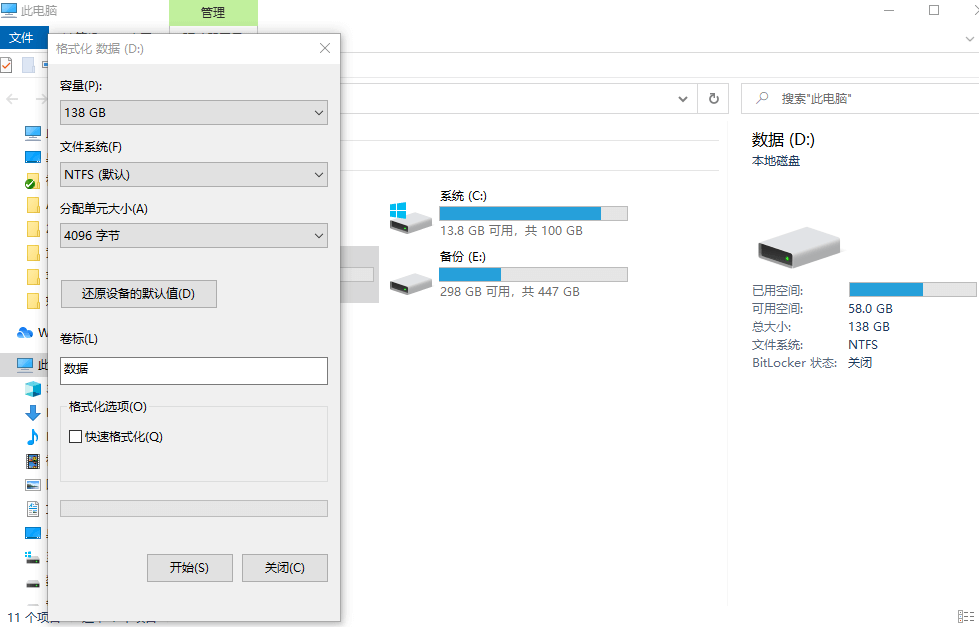Click the Back arrow in Explorer navigation
The height and width of the screenshot is (627, 979).
point(12,99)
